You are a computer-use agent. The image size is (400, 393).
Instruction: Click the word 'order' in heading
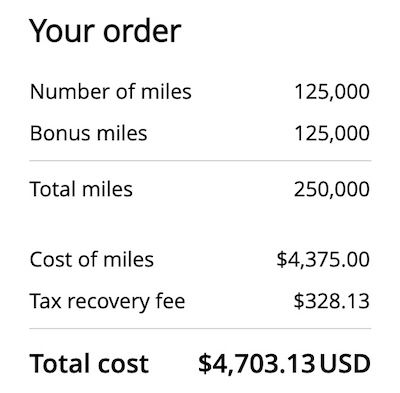tap(142, 32)
